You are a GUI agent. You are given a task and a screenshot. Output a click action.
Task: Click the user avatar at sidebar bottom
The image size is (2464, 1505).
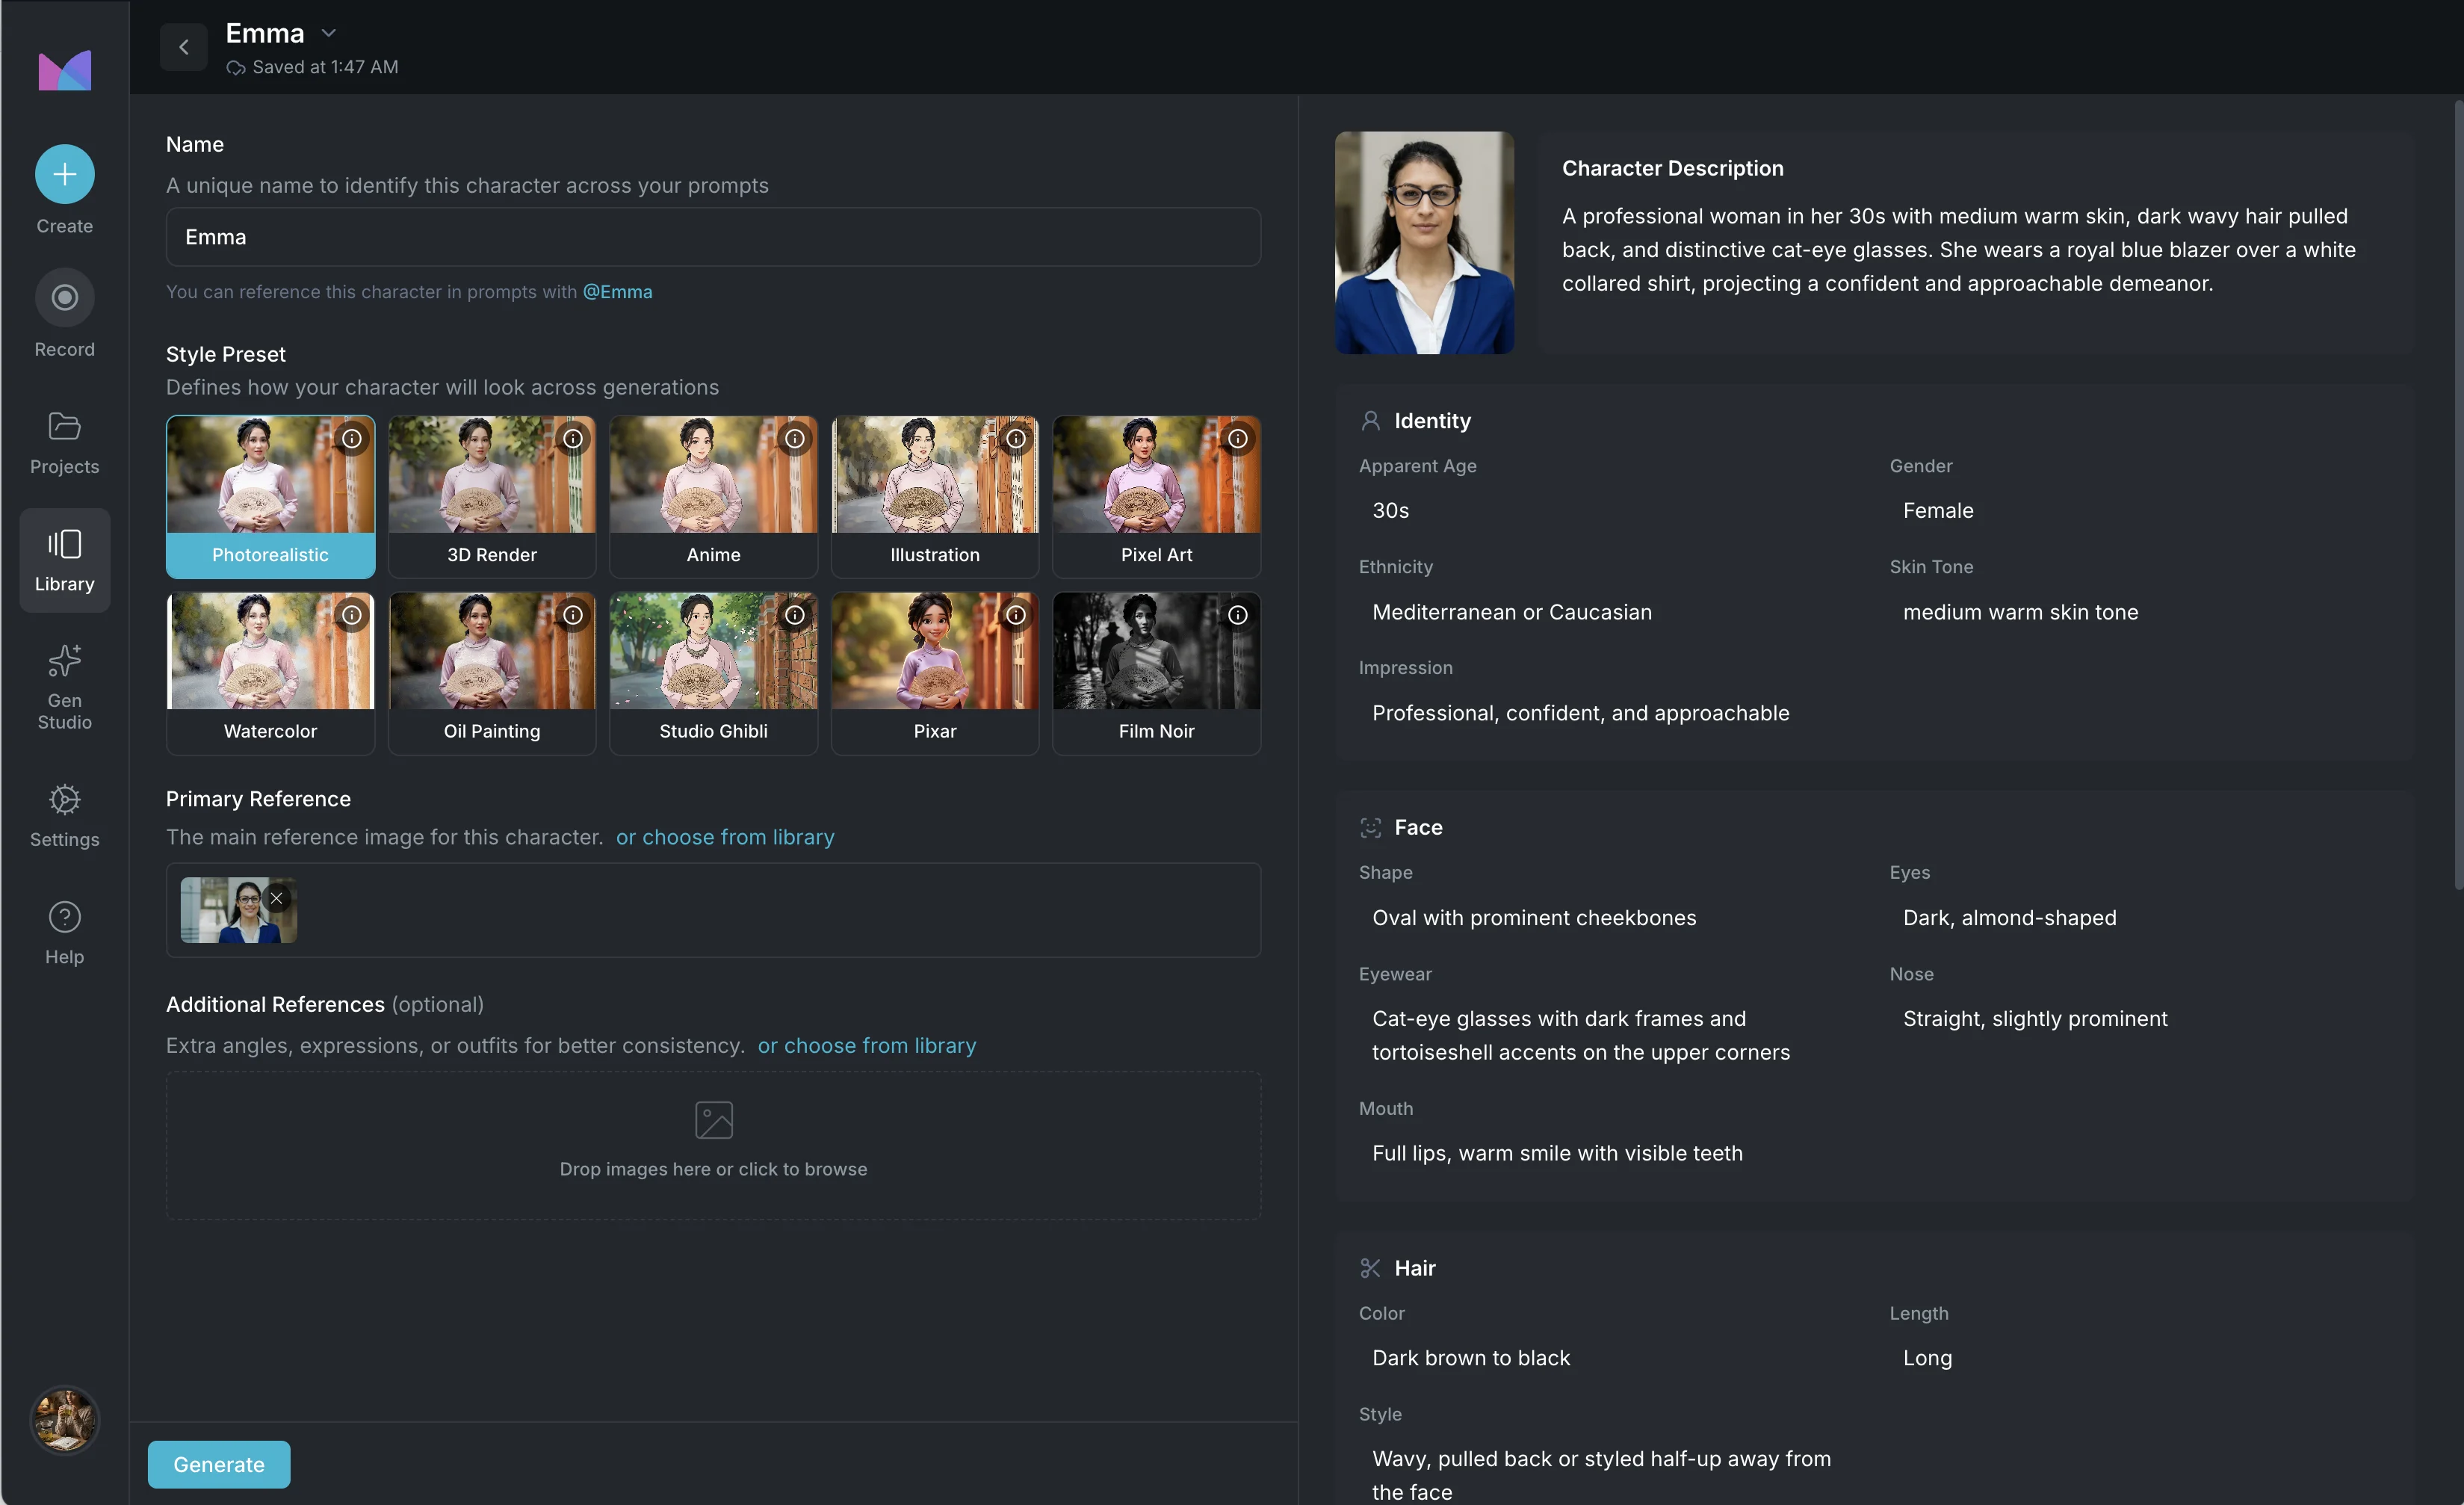click(64, 1419)
